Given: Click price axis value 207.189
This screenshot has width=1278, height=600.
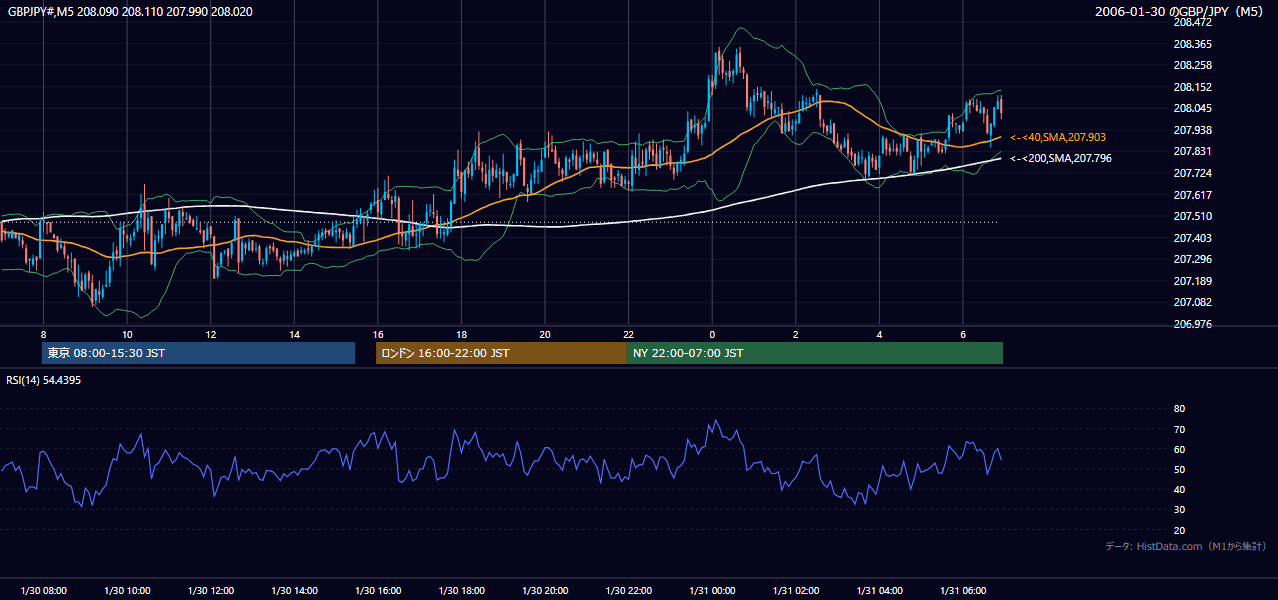Looking at the screenshot, I should point(1193,281).
